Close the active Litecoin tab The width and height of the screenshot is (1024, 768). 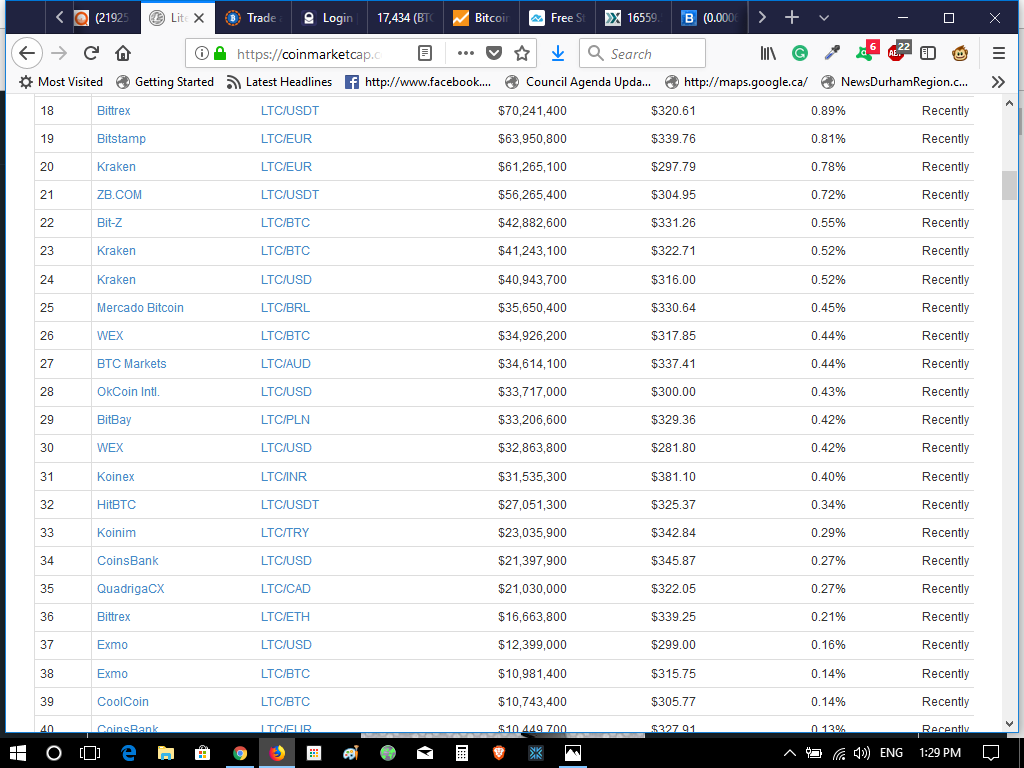[x=199, y=18]
